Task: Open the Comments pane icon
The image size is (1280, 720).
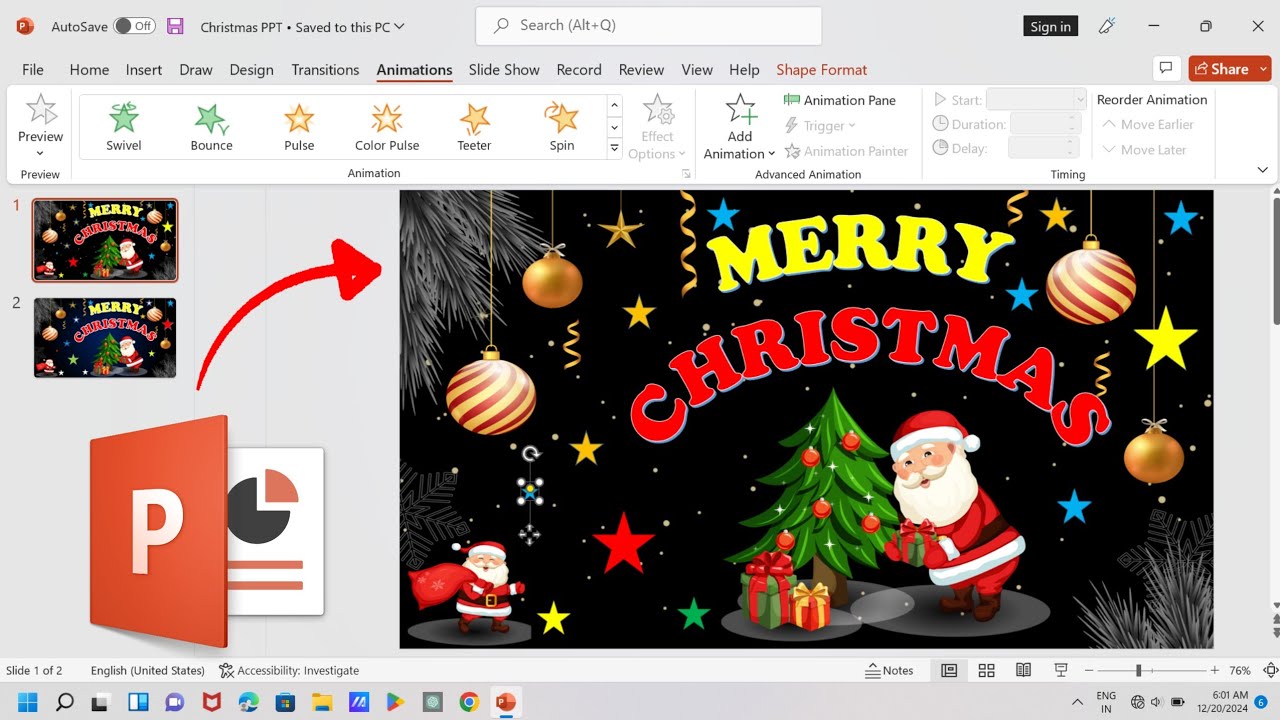Action: coord(1165,69)
